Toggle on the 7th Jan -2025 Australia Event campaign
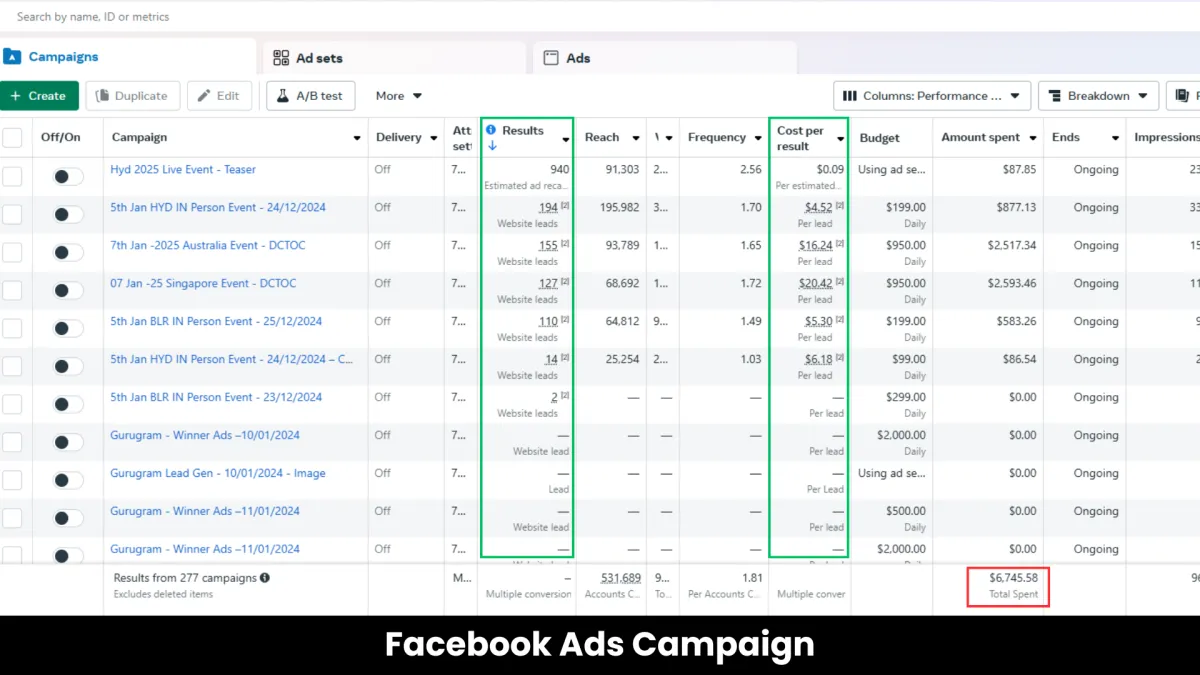The width and height of the screenshot is (1200, 675). tap(68, 252)
